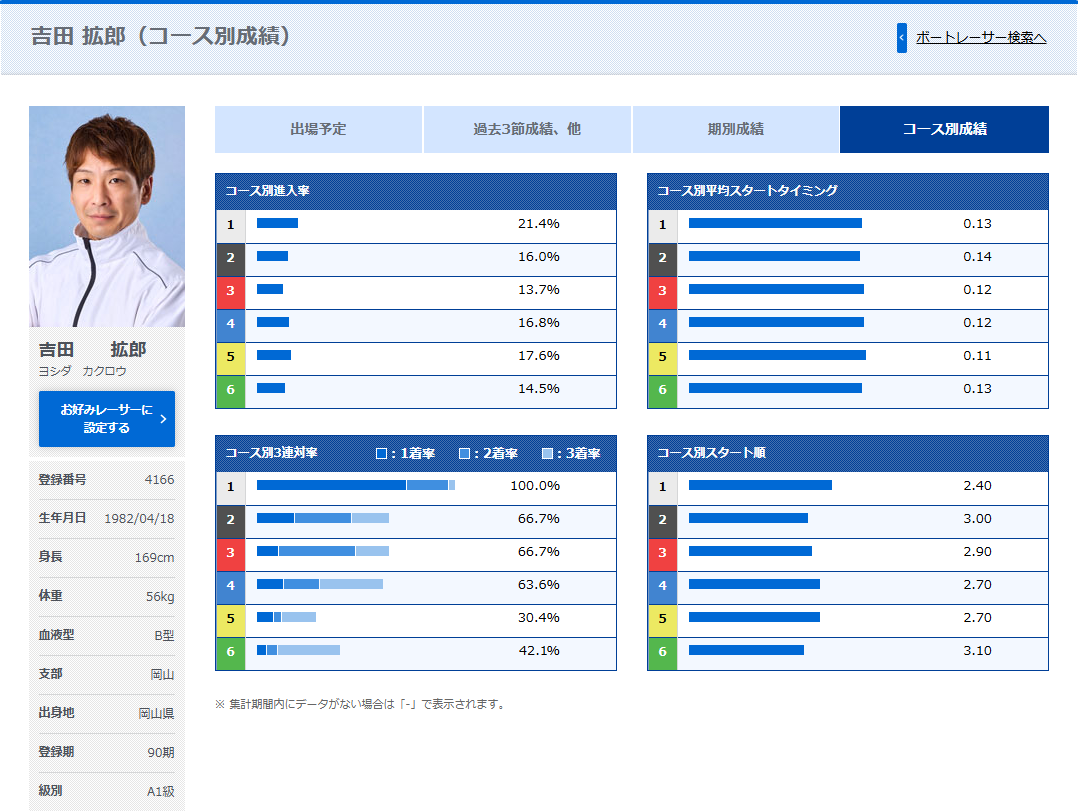Click black course 2 badge in コース別3連対率
This screenshot has height=811, width=1078.
(231, 520)
